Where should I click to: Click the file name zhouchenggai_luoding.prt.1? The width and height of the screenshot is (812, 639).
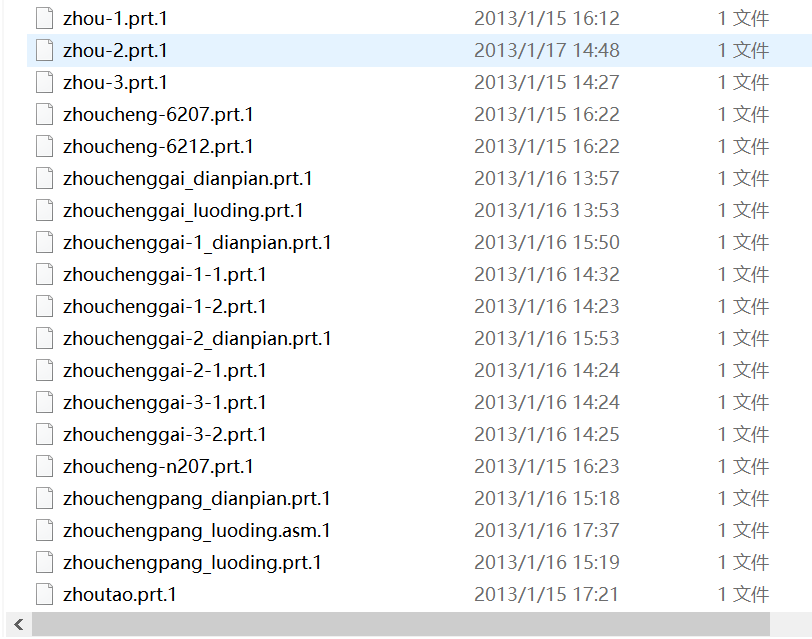pos(183,210)
